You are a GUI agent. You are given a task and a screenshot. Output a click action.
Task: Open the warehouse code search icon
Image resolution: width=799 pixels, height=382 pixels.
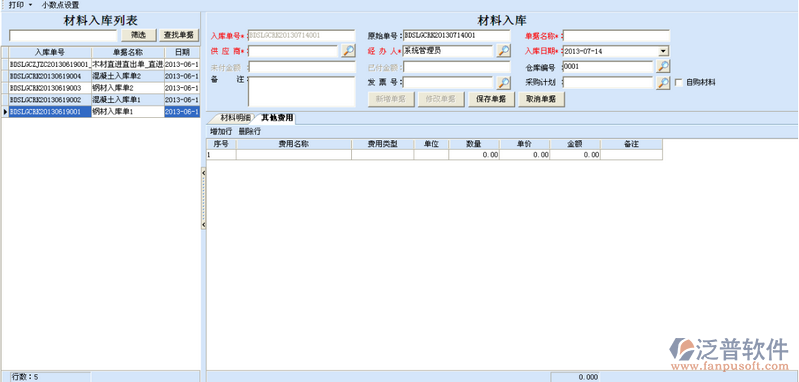pyautogui.click(x=663, y=67)
